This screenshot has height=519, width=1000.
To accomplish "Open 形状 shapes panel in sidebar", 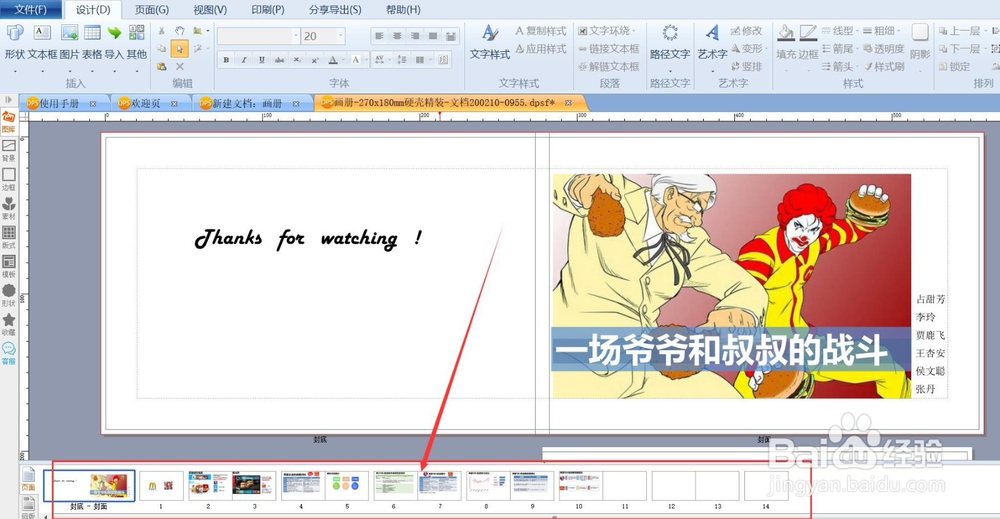I will coord(9,295).
